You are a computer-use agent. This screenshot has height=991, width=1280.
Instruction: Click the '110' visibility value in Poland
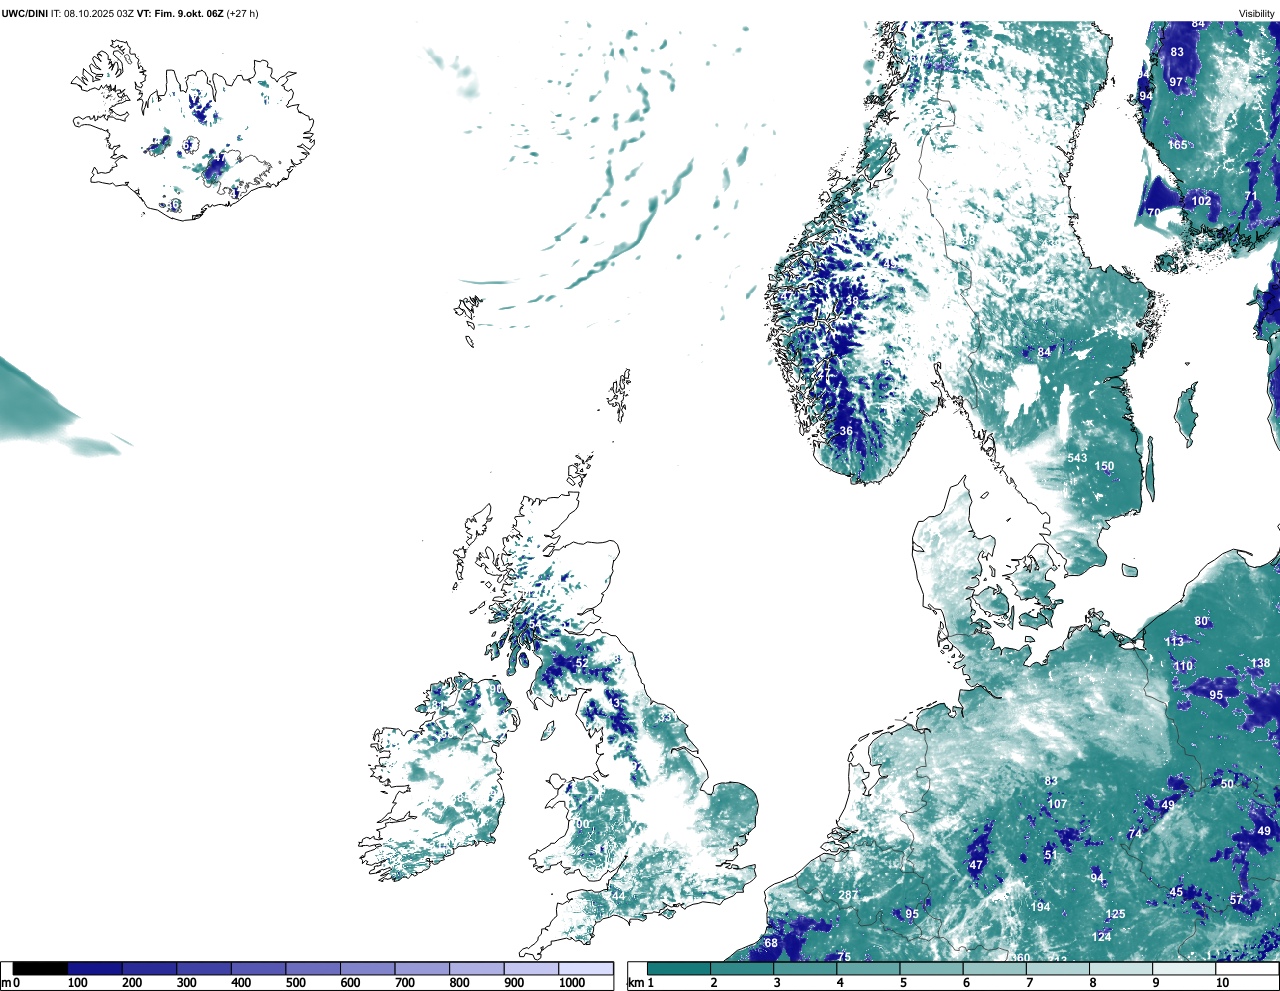tap(1184, 666)
